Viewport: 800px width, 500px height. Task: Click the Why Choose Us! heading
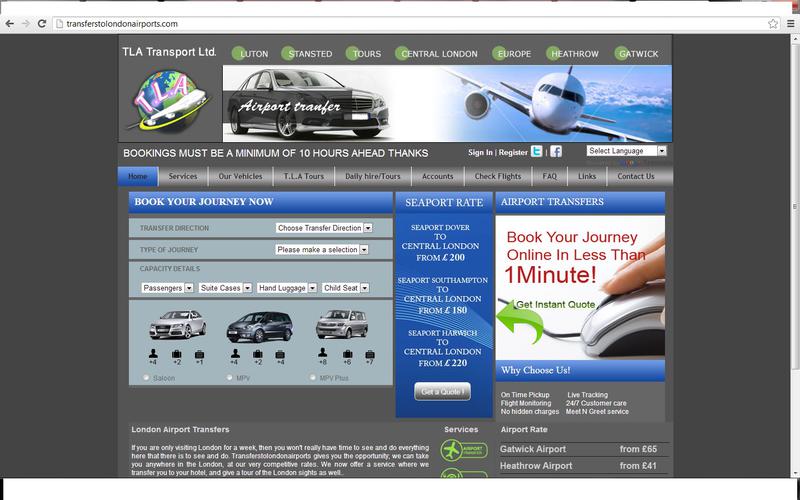[x=536, y=370]
